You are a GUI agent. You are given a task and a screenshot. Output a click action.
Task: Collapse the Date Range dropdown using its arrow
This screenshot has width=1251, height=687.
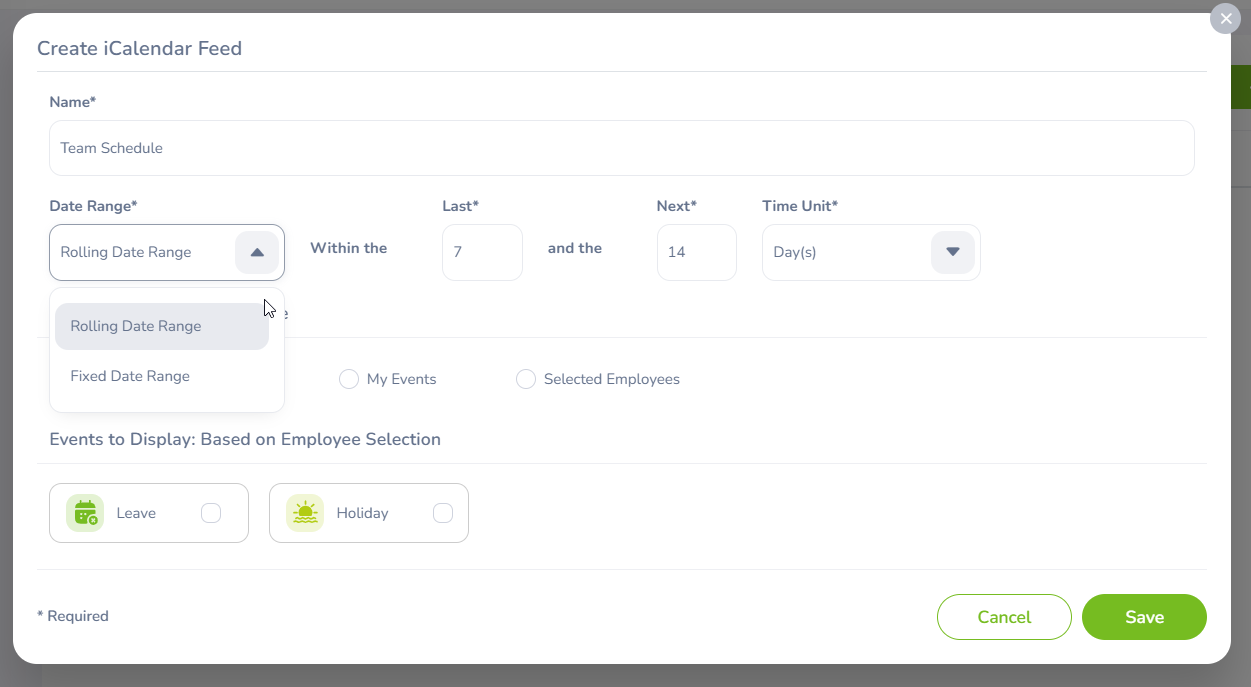(x=257, y=252)
